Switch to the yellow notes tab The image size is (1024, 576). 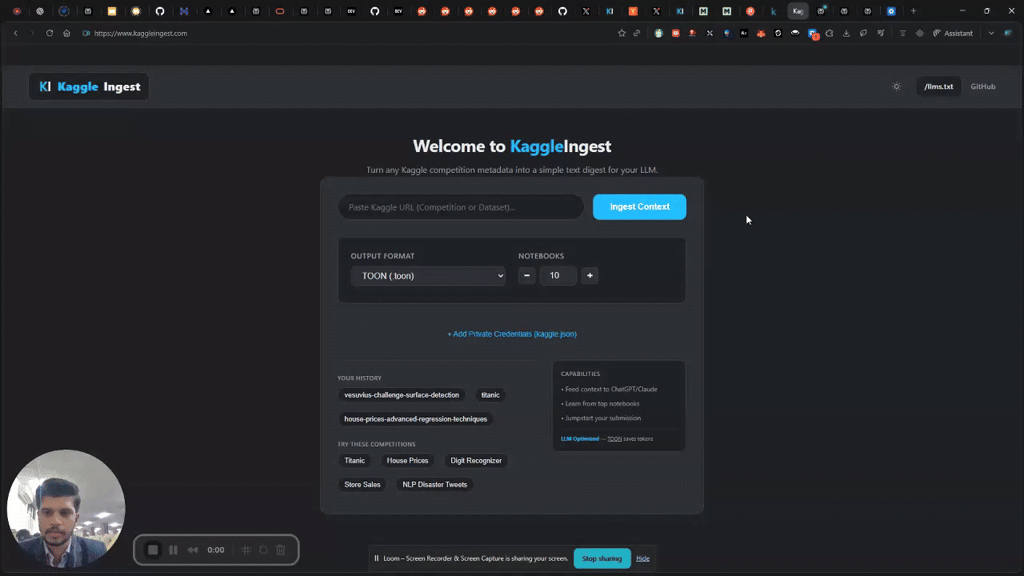tap(112, 11)
